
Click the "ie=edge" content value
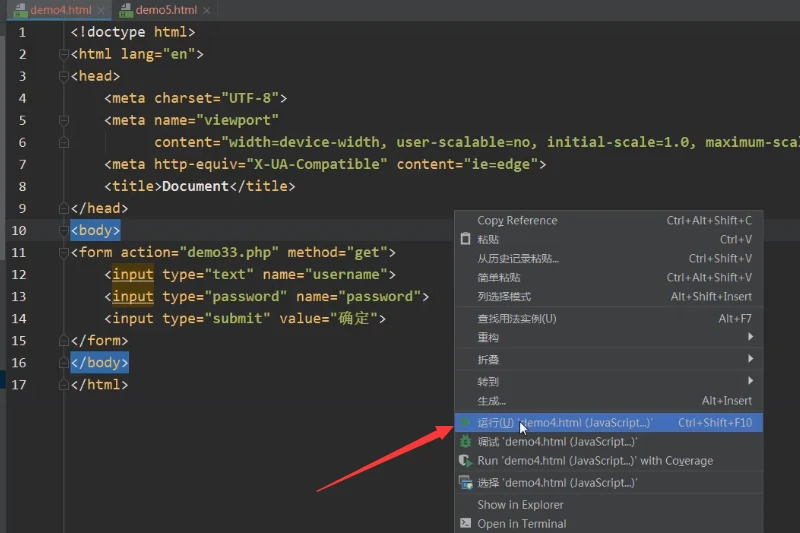tap(500, 164)
